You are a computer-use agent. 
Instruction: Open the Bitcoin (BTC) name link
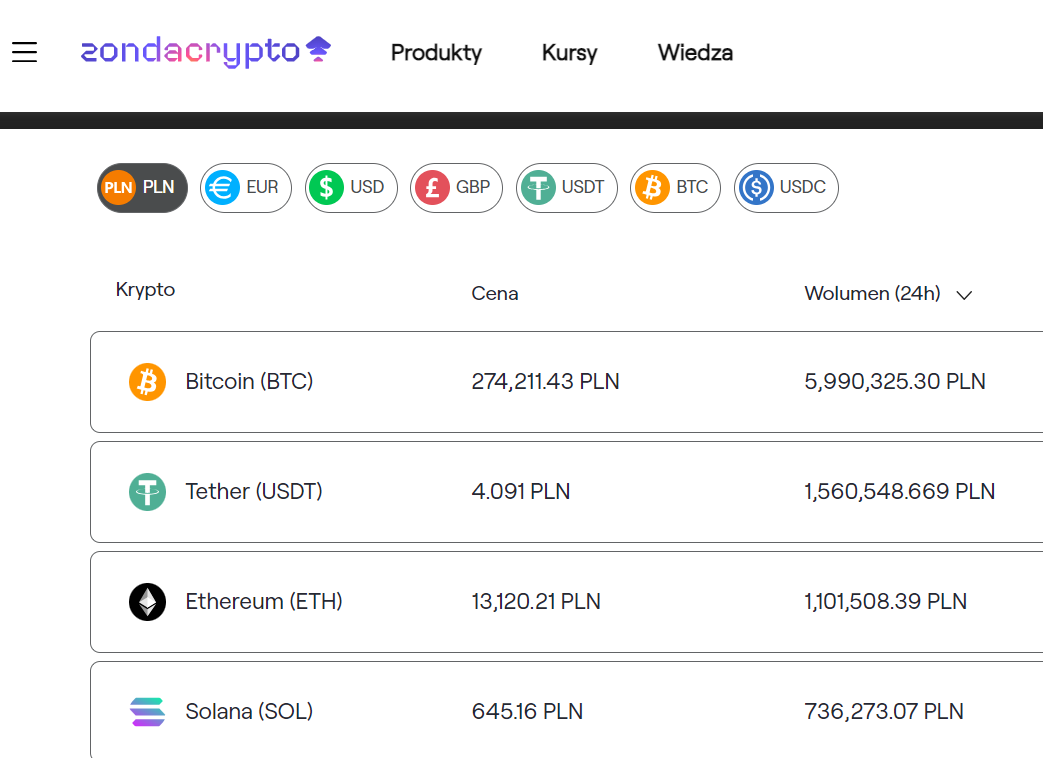(x=249, y=382)
